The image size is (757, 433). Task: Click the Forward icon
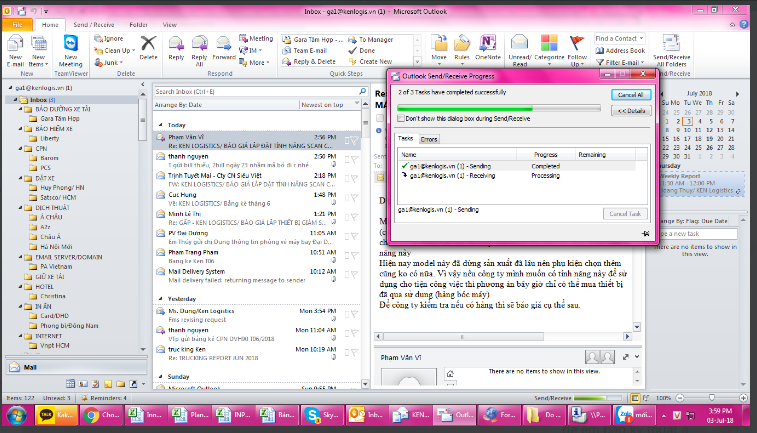224,43
